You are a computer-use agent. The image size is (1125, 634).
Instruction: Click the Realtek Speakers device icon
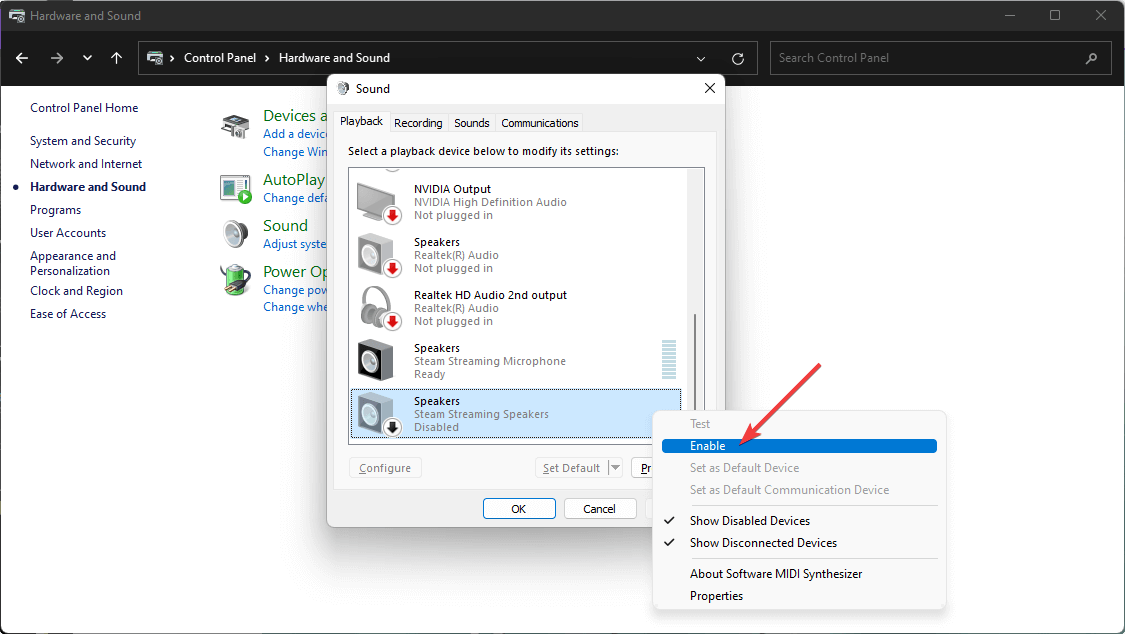tap(378, 255)
